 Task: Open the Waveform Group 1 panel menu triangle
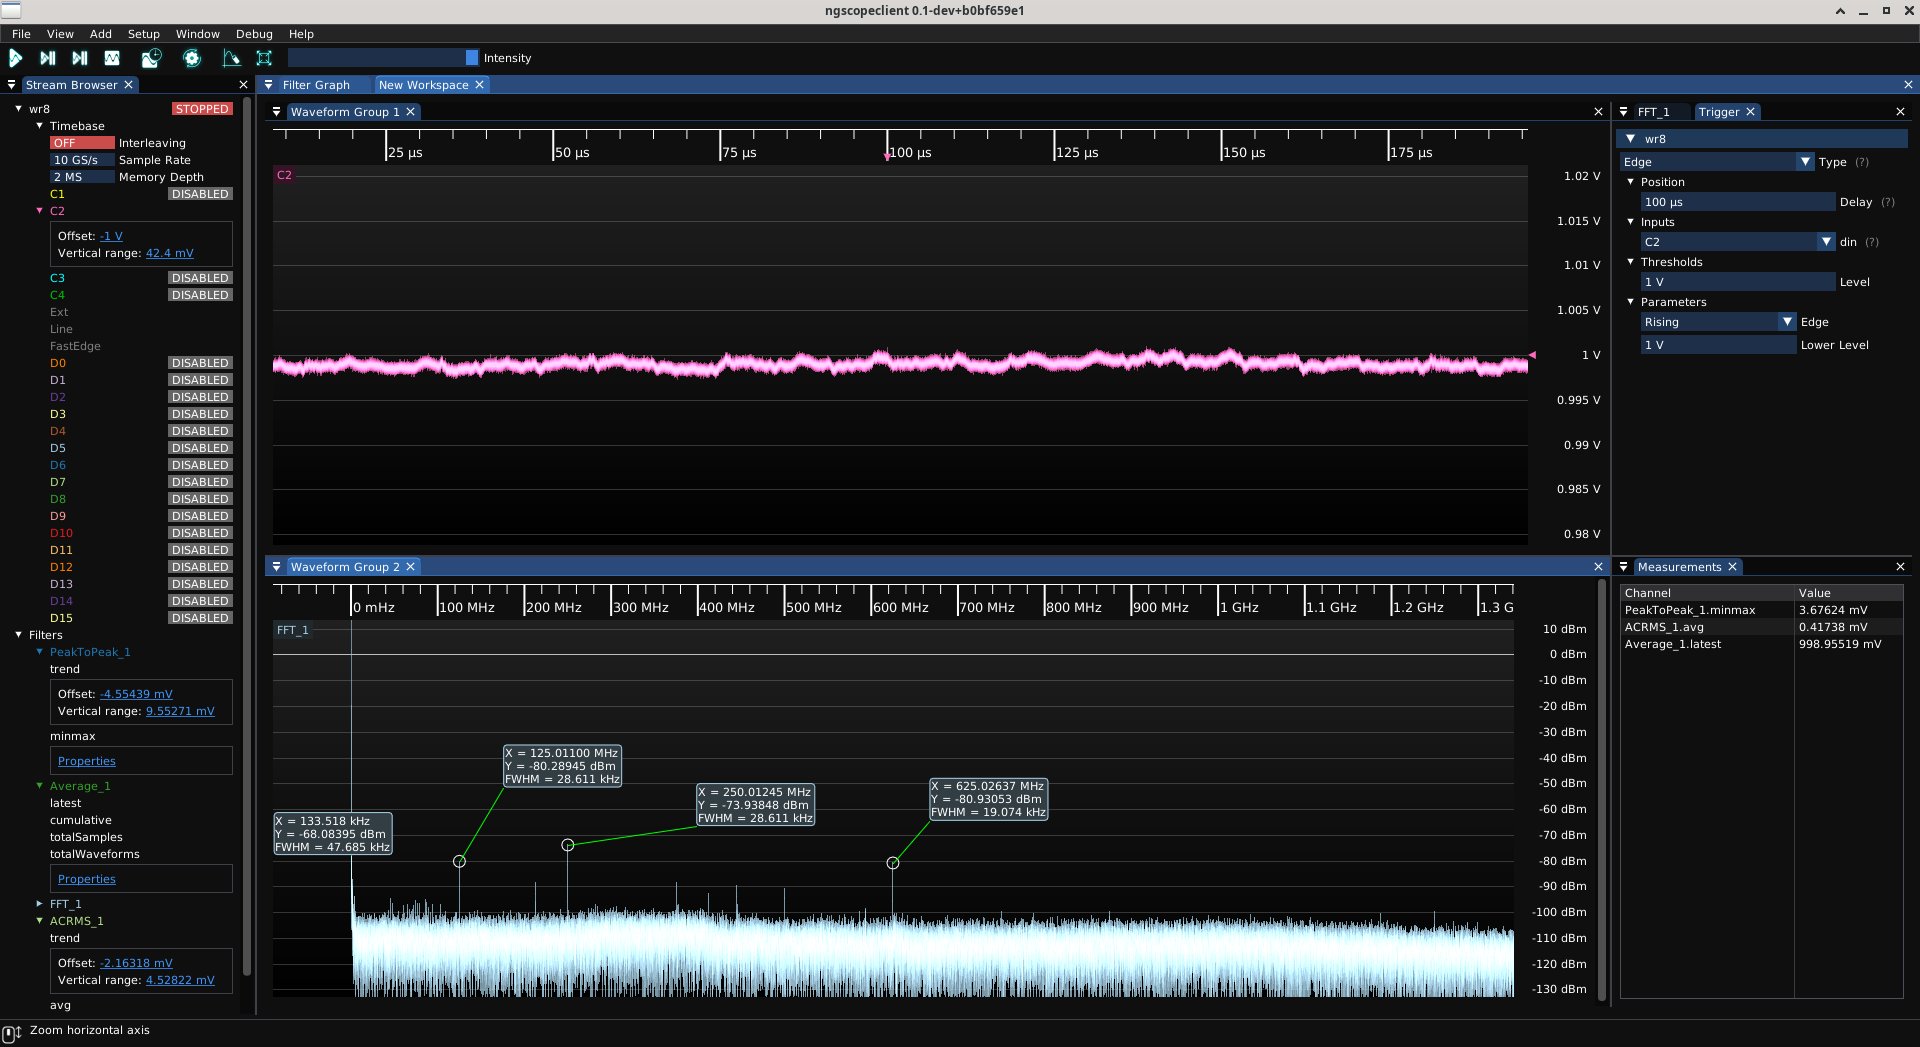pyautogui.click(x=277, y=112)
